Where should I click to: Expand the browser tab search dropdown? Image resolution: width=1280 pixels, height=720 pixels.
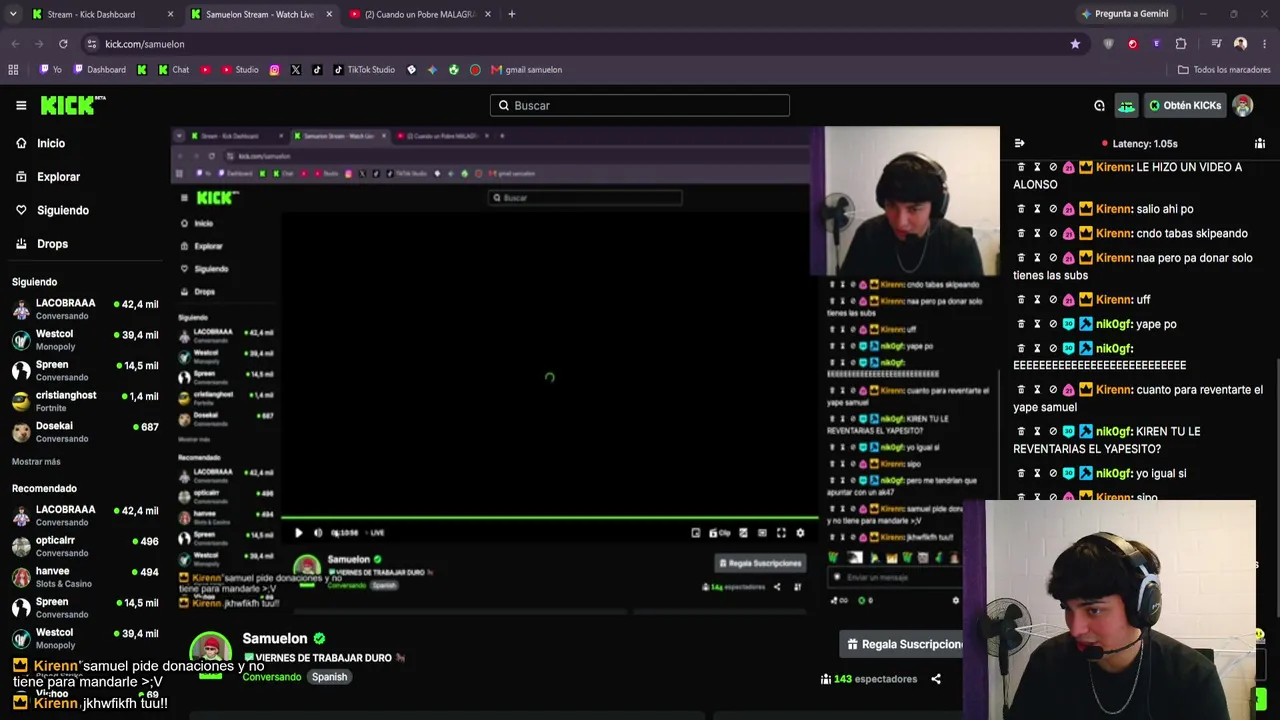(x=13, y=14)
